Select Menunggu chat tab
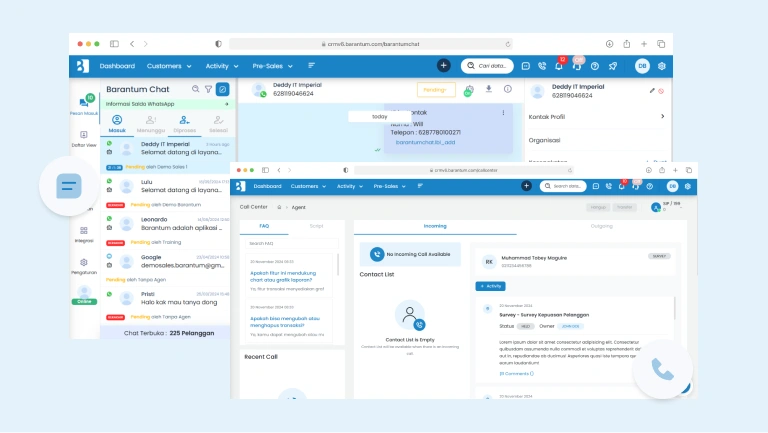 pos(151,124)
